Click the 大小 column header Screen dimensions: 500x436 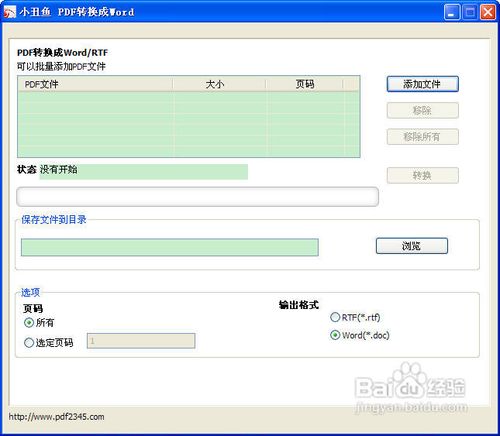(219, 84)
